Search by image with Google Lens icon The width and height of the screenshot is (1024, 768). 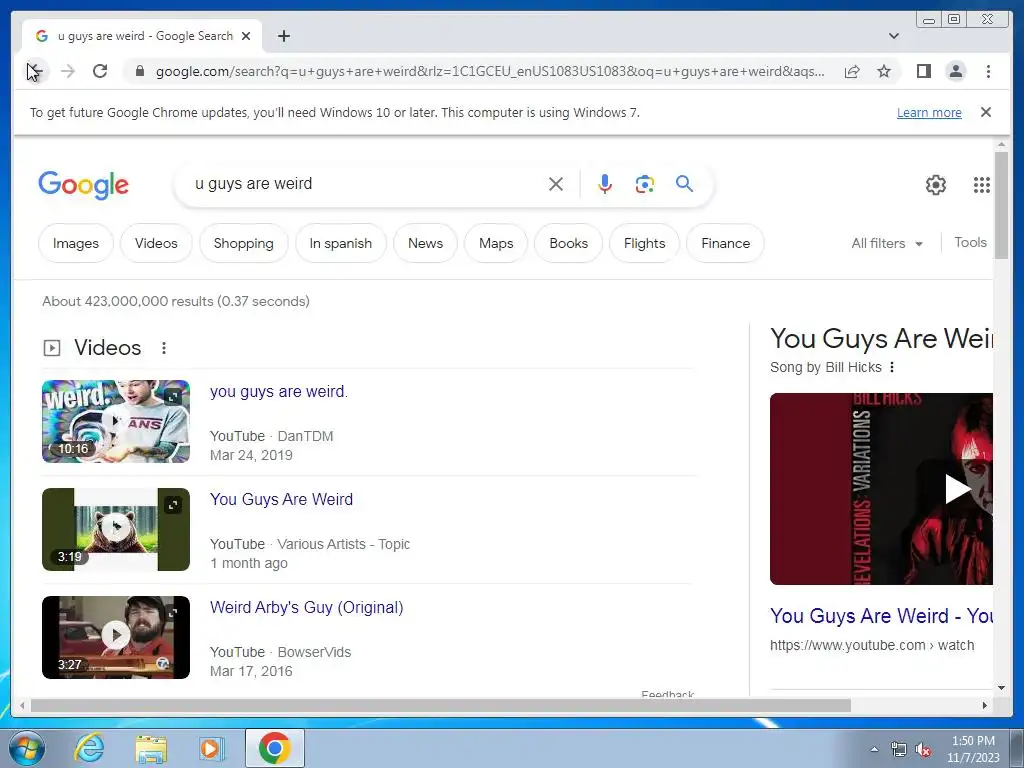click(x=645, y=184)
